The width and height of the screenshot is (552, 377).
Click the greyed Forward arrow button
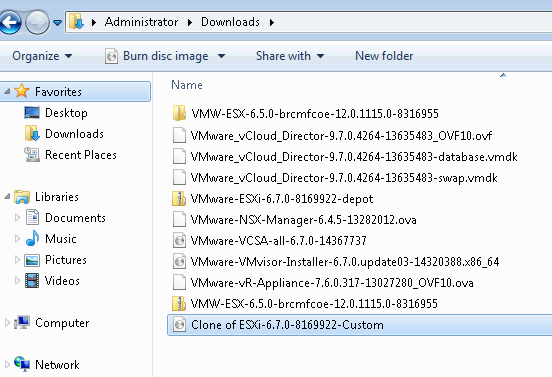click(37, 22)
